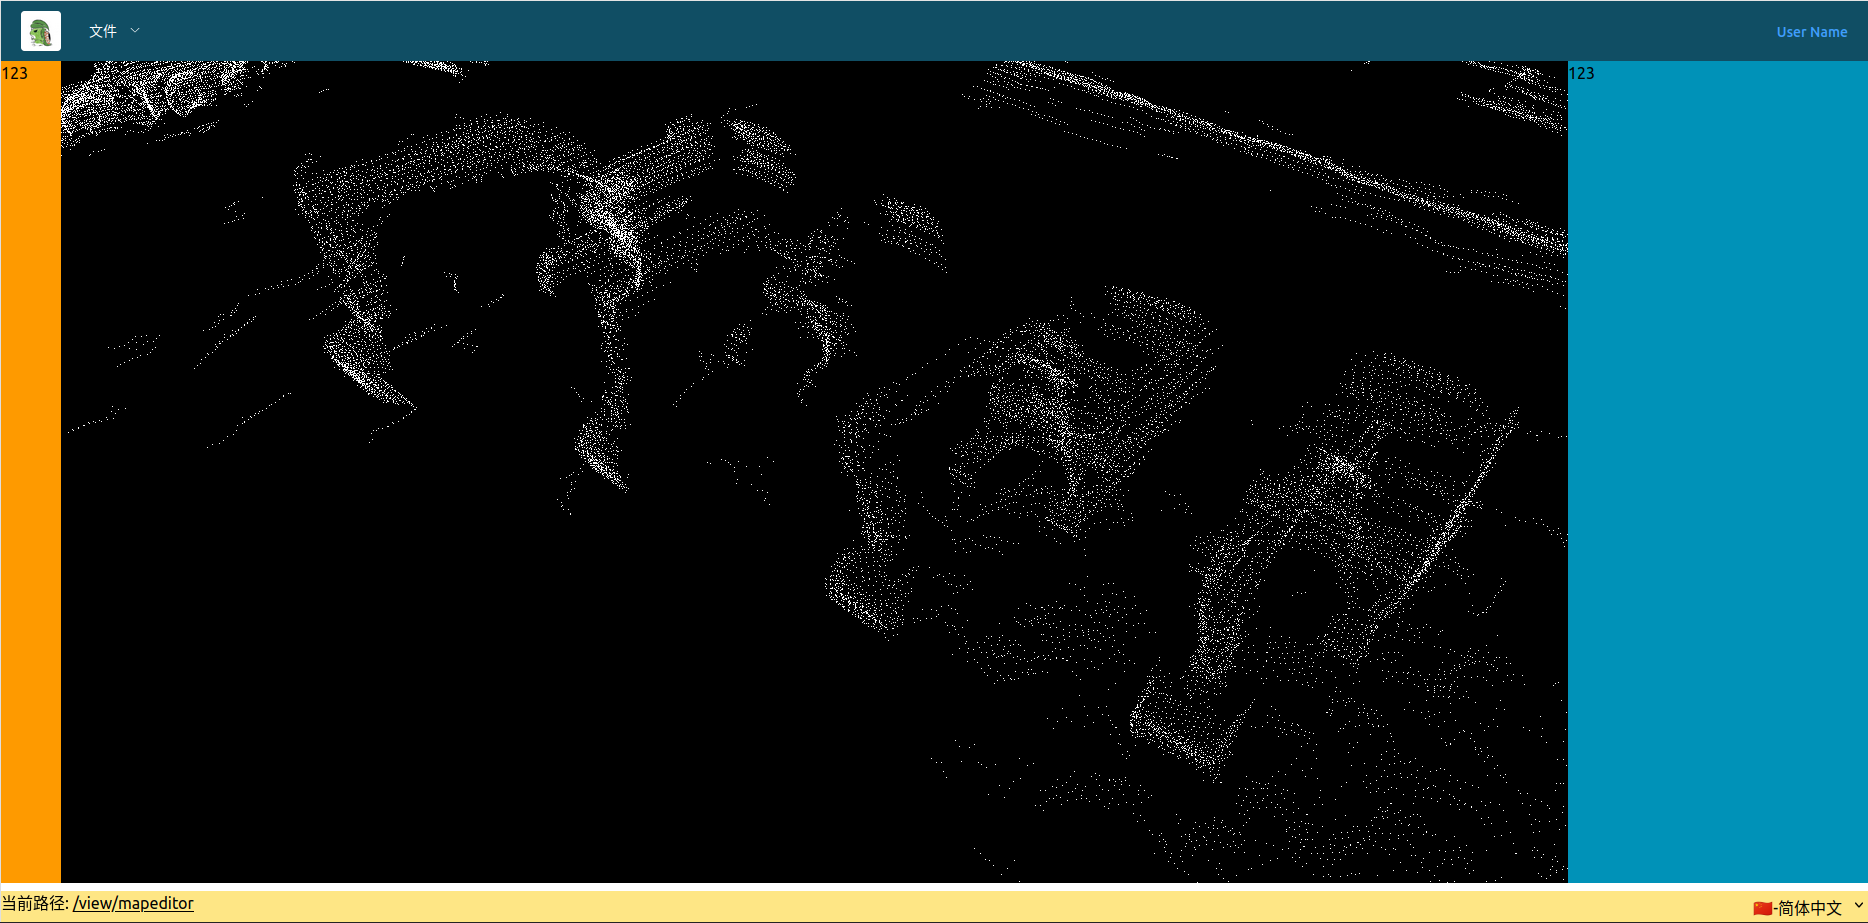Viewport: 1868px width, 923px height.
Task: Click the green dinosaur logo icon
Action: pyautogui.click(x=41, y=31)
